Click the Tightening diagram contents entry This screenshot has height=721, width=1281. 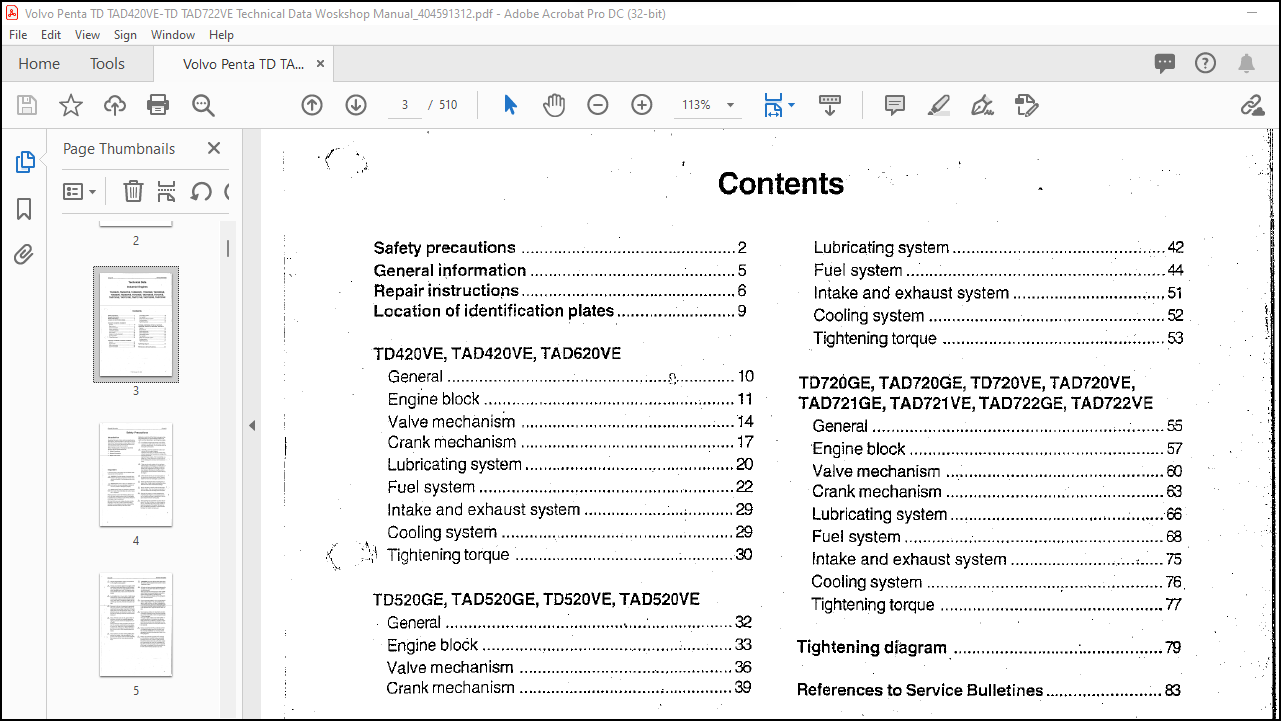click(989, 648)
